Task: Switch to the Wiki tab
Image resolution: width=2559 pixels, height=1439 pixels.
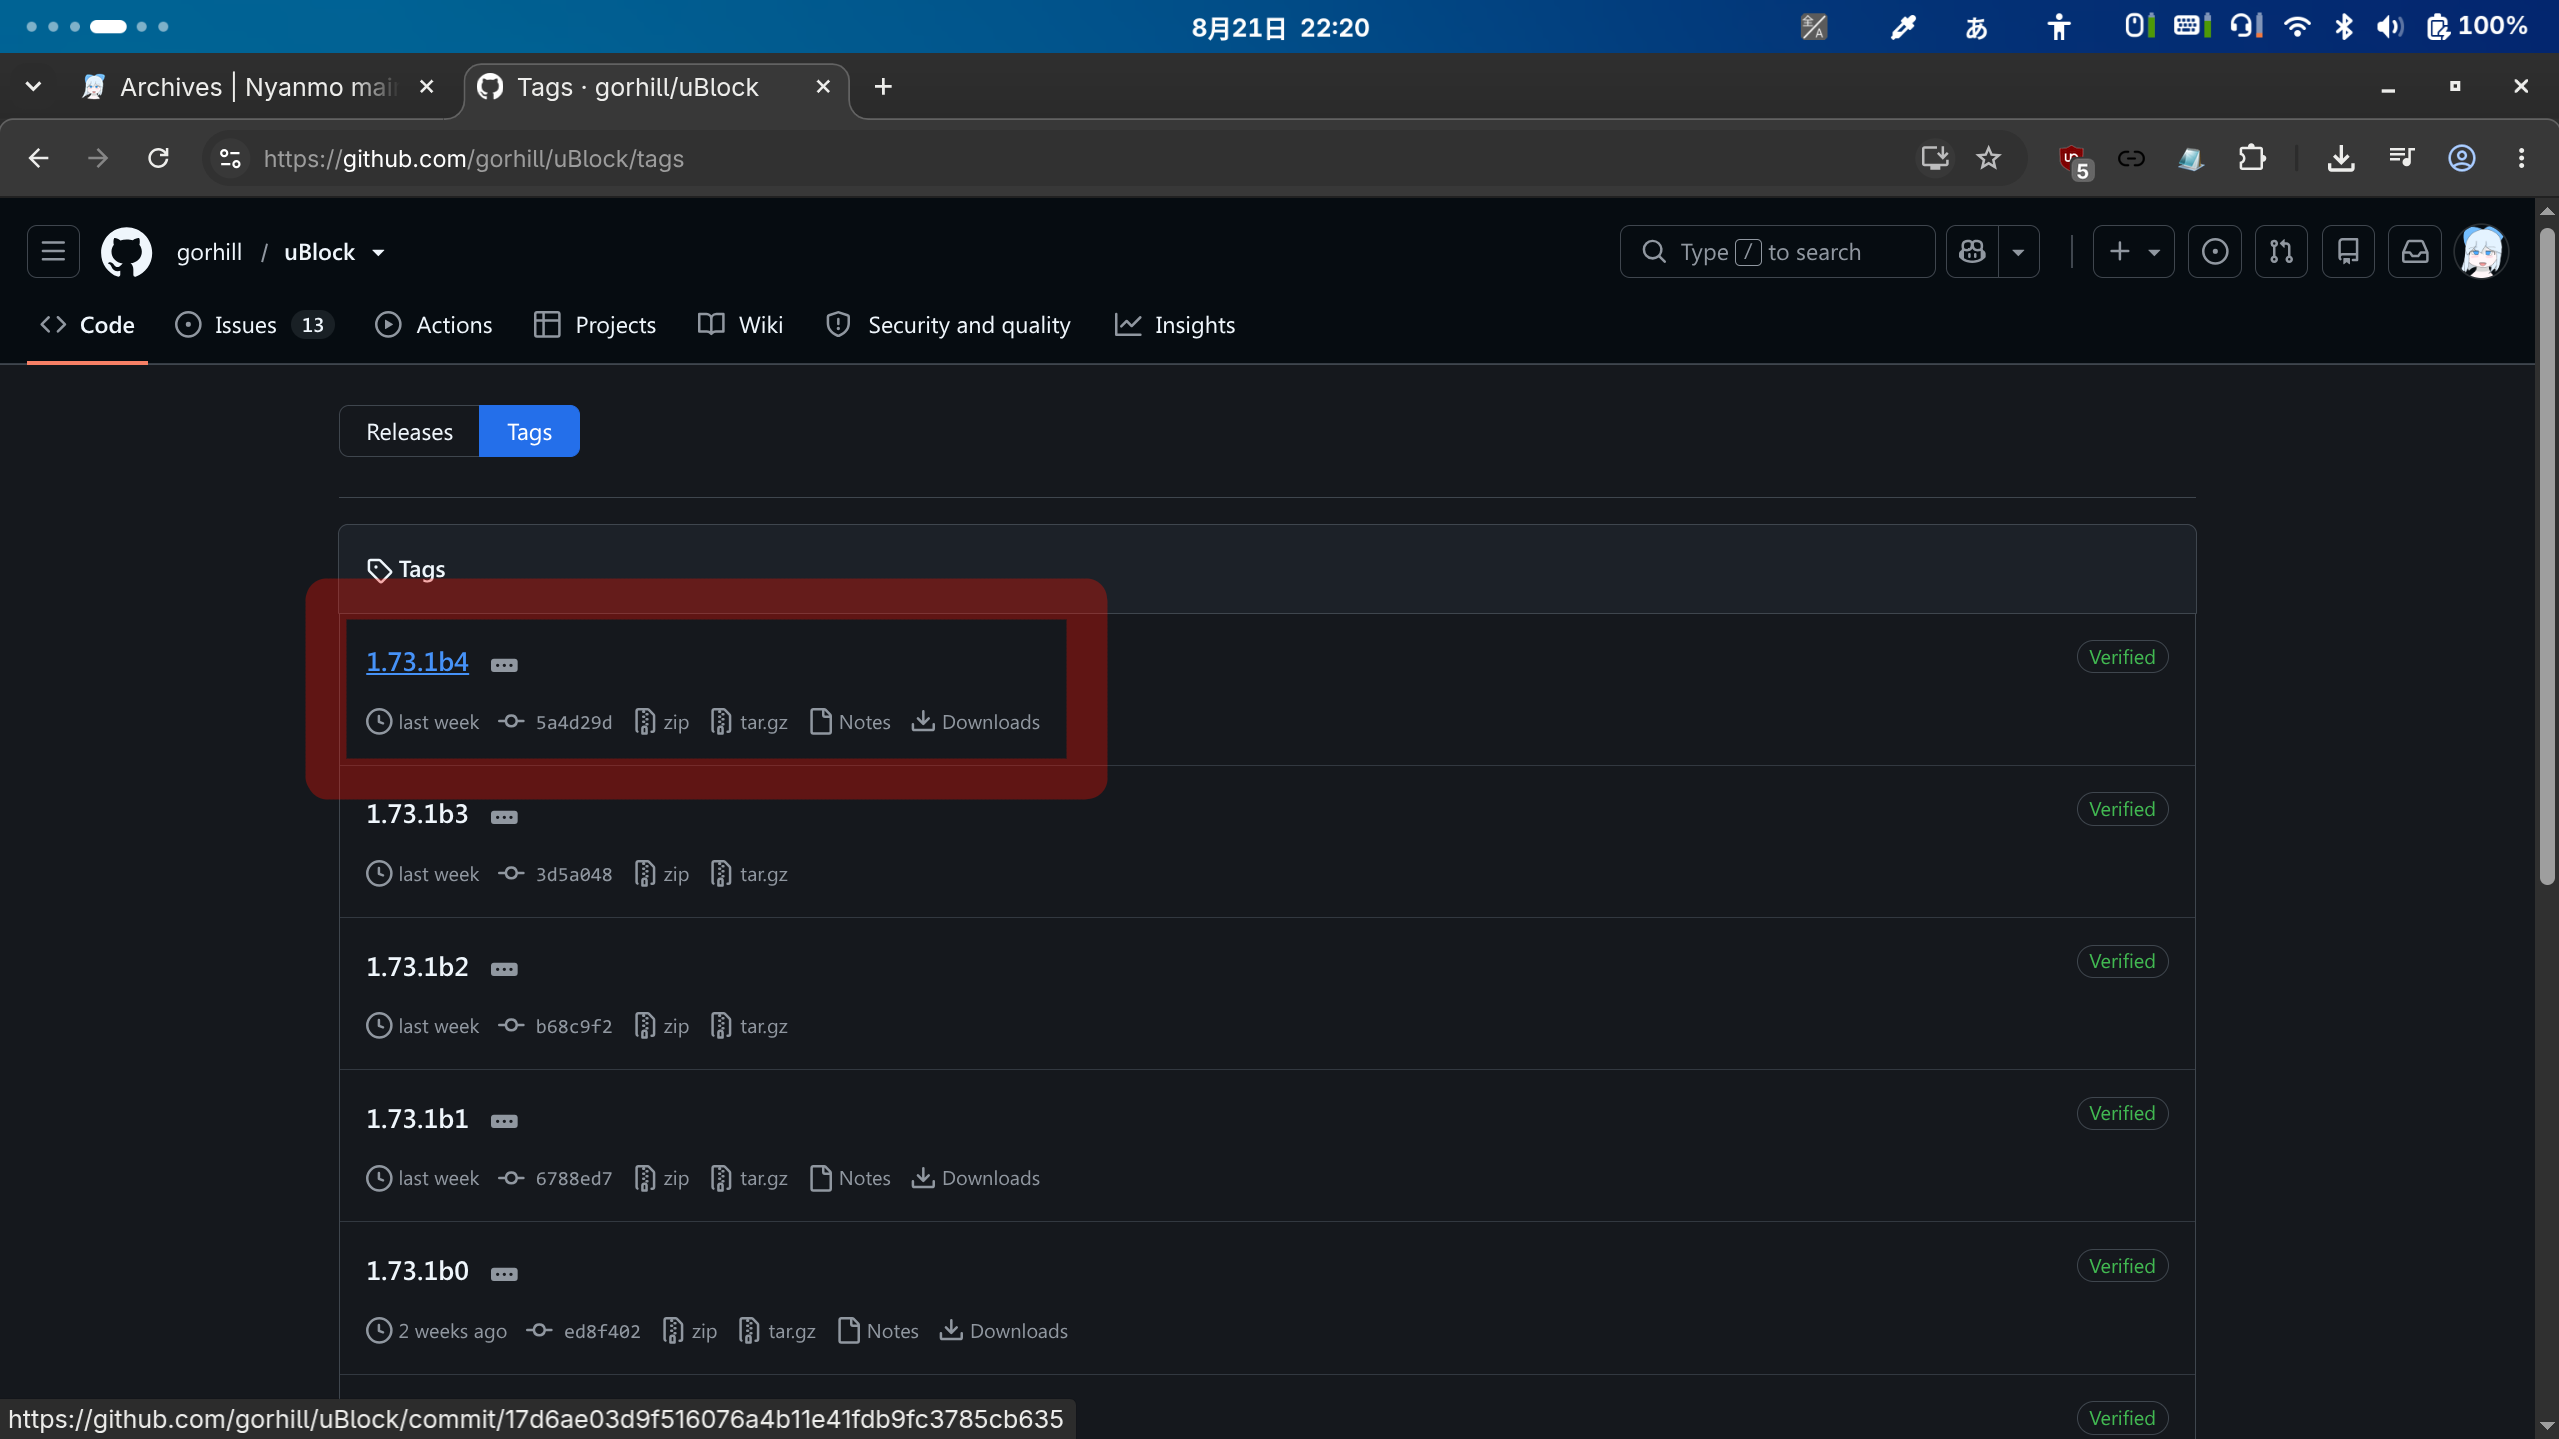Action: coord(741,325)
